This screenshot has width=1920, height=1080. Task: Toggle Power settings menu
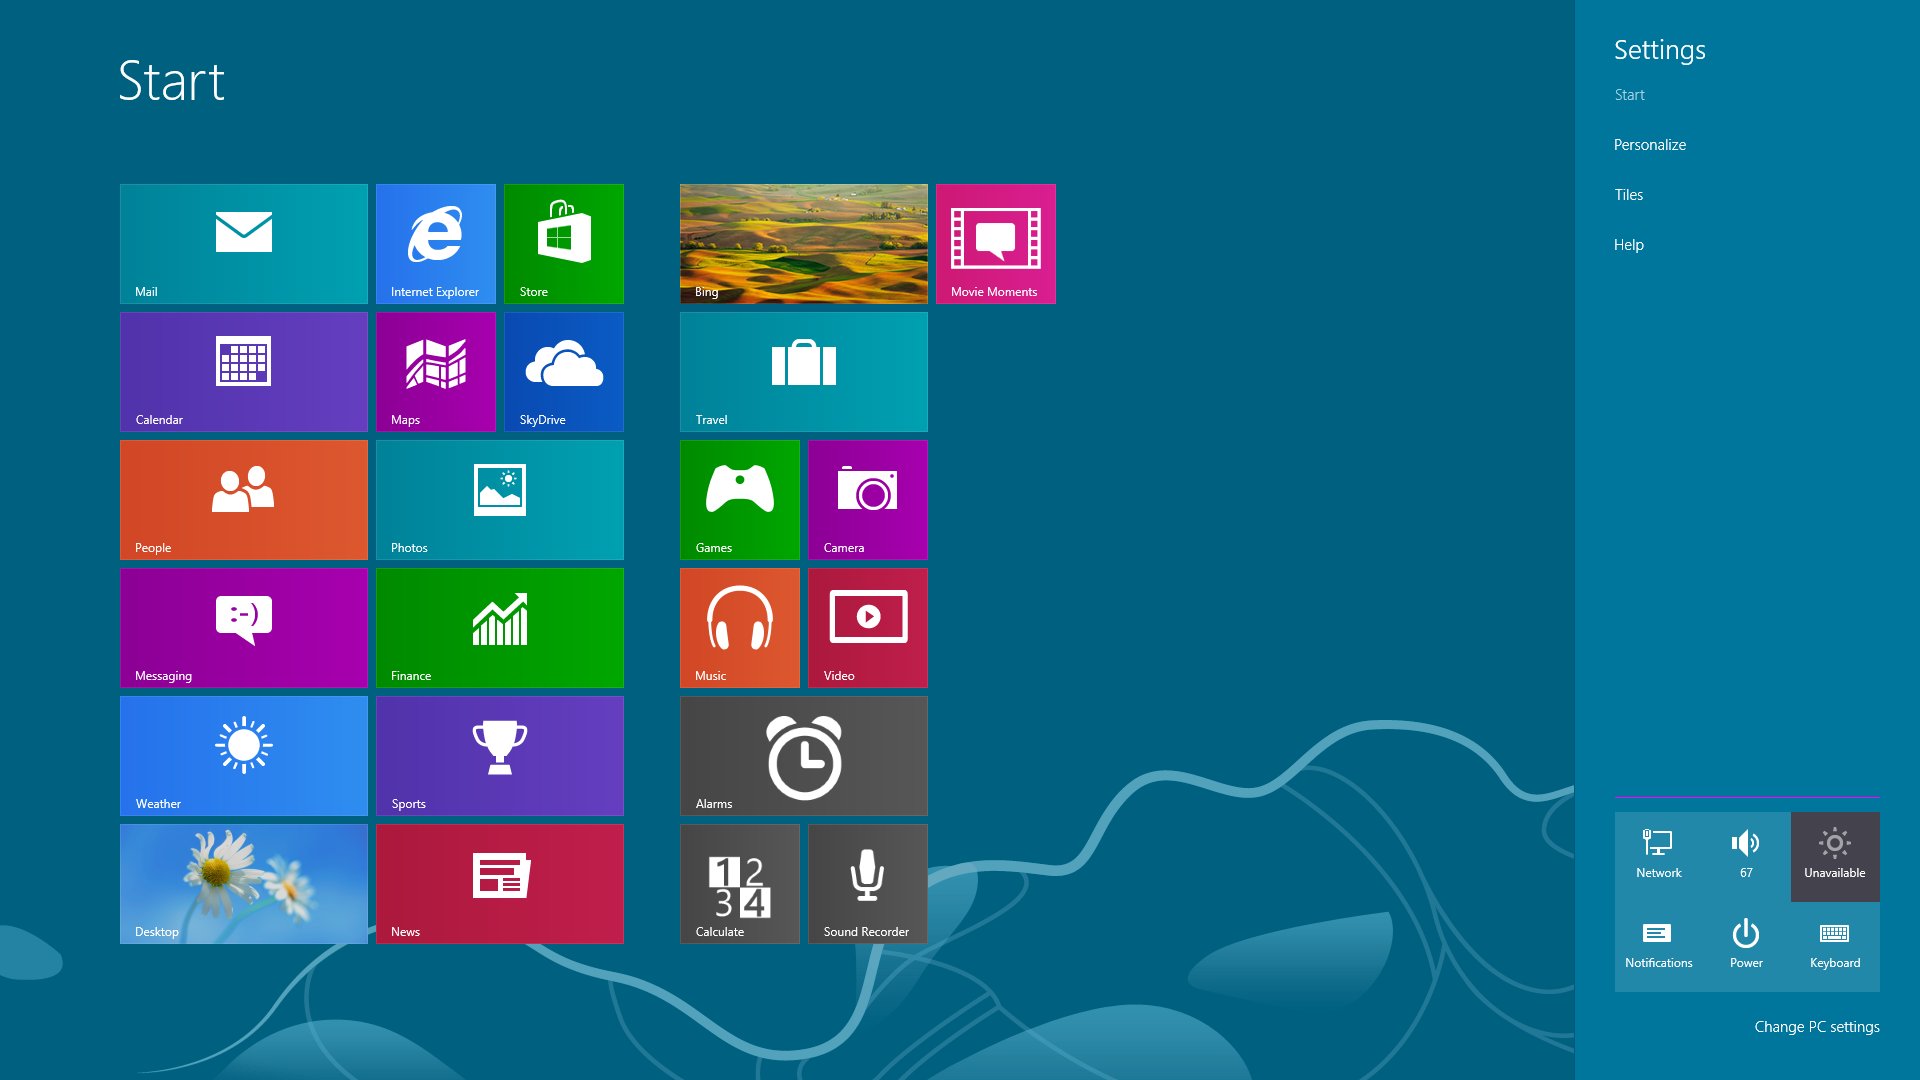point(1746,943)
